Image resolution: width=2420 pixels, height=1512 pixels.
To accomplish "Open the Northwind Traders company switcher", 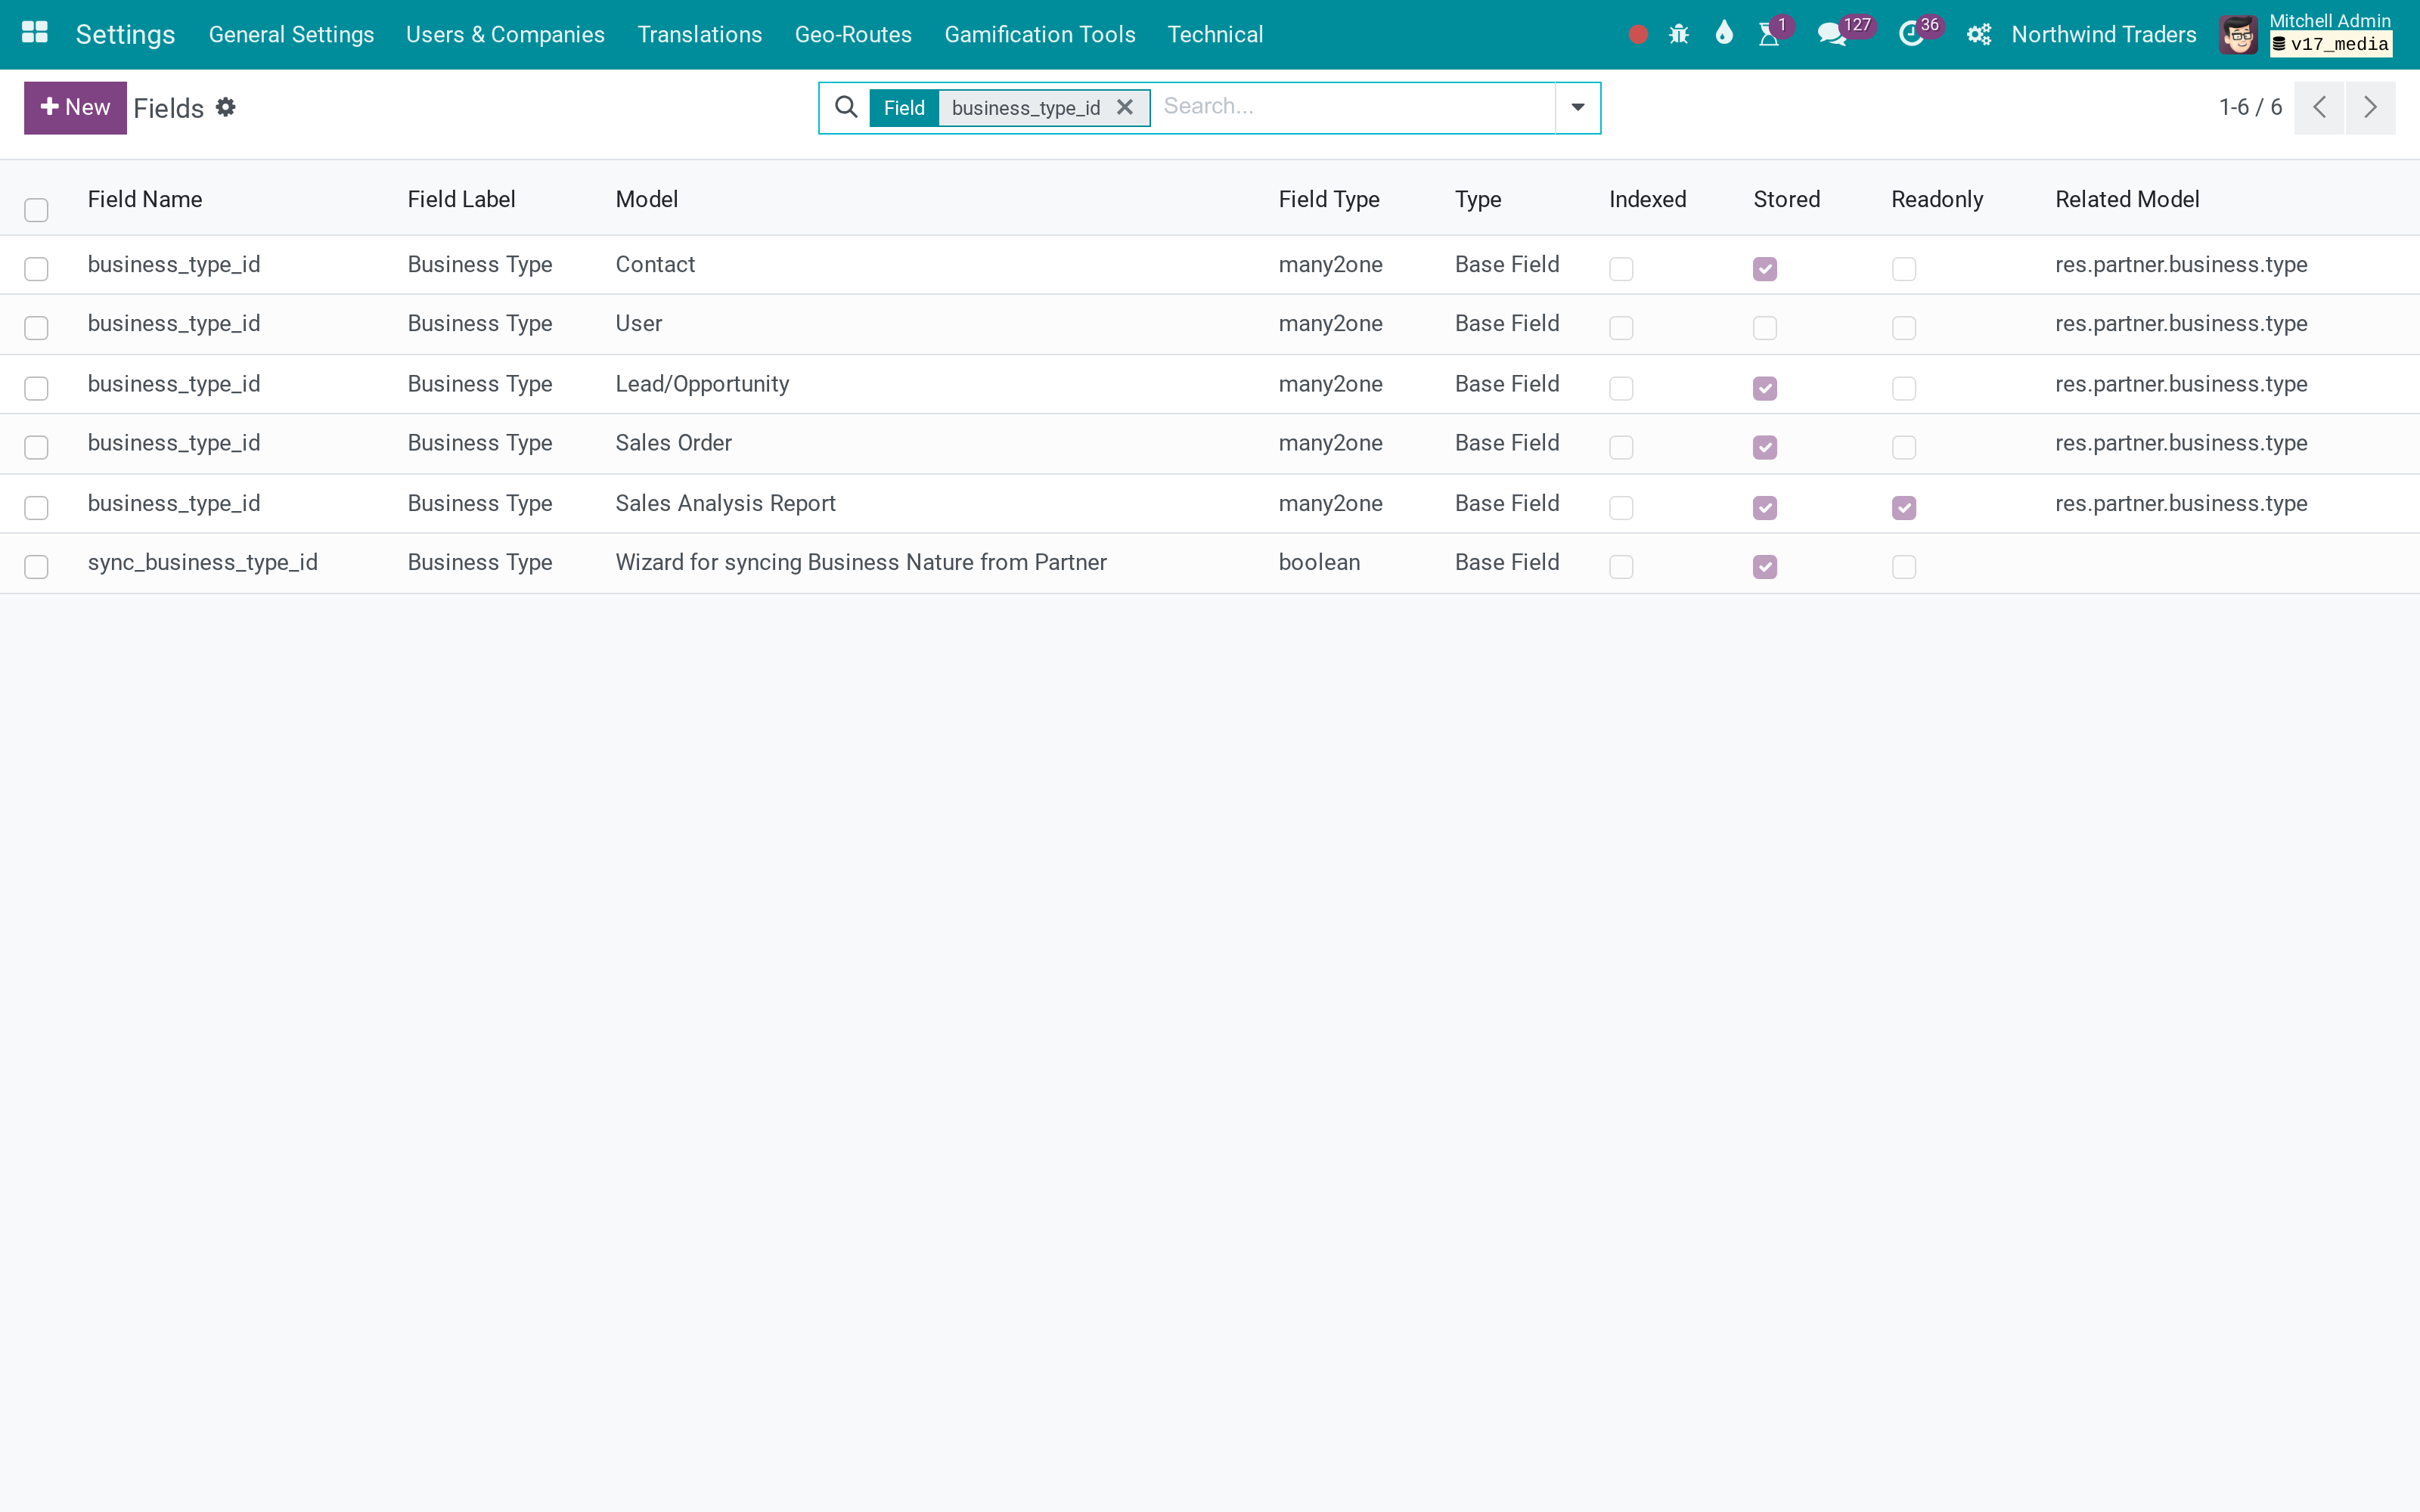I will [2104, 35].
